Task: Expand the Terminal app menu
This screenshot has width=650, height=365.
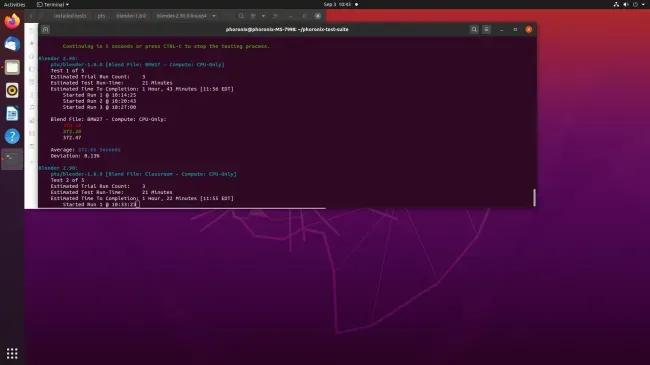Action: click(x=53, y=5)
